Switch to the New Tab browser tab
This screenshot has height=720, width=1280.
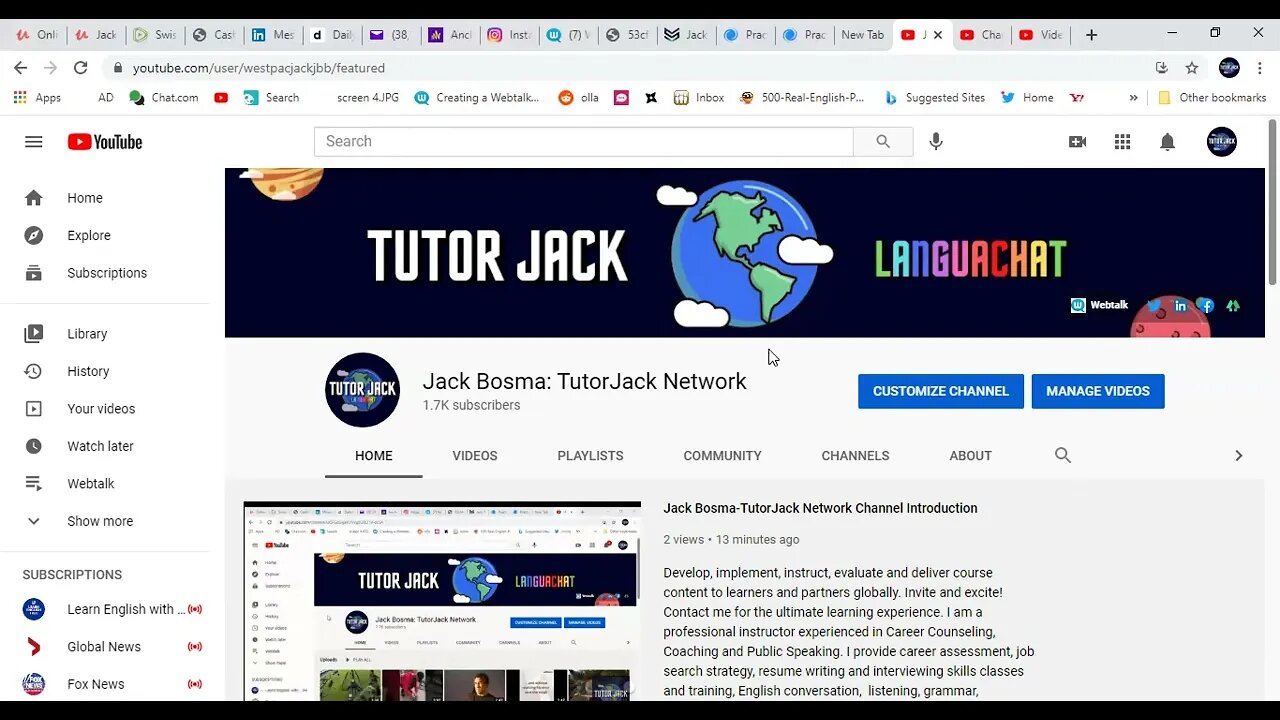[x=862, y=35]
